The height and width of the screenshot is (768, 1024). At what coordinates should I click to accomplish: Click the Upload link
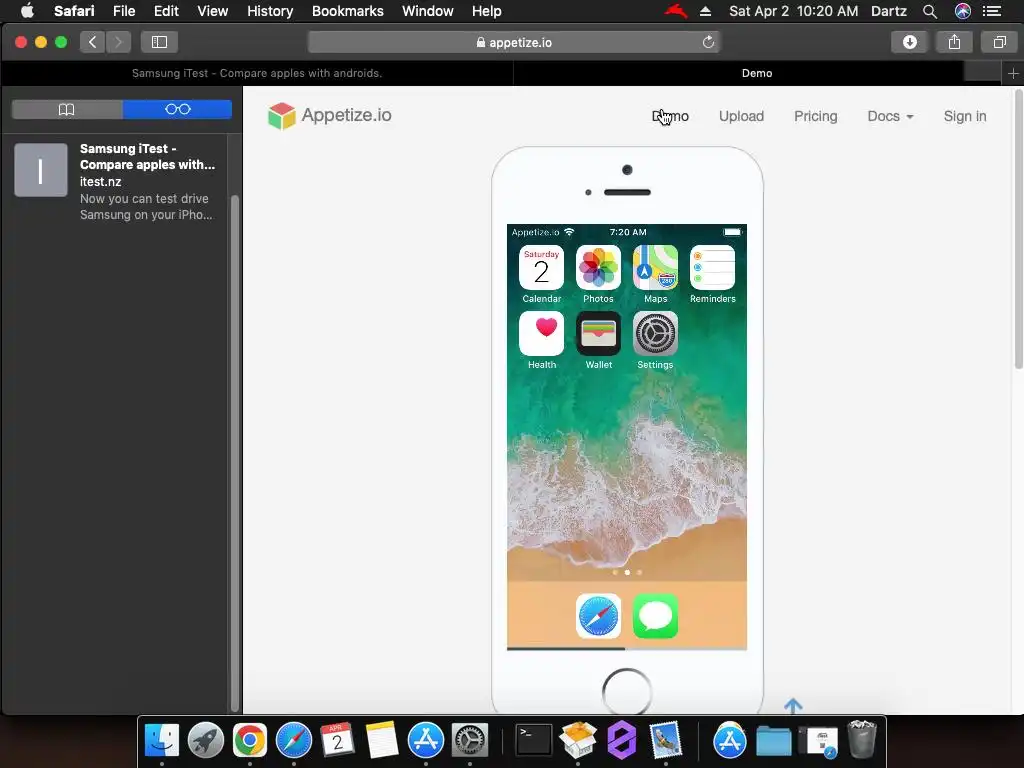click(x=741, y=116)
